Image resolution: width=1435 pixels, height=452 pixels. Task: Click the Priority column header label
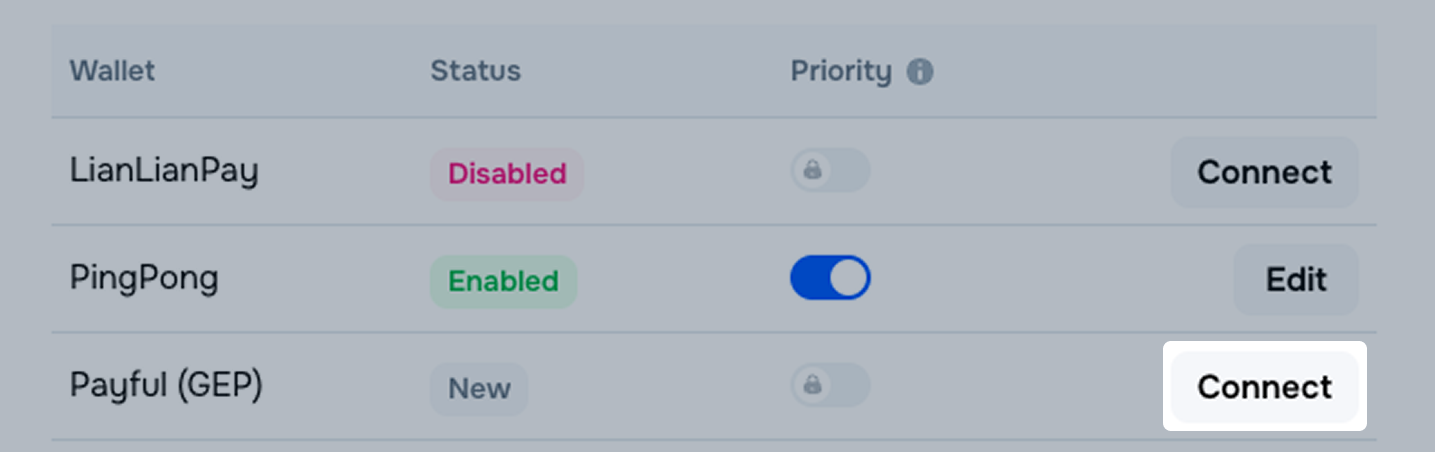[x=840, y=72]
